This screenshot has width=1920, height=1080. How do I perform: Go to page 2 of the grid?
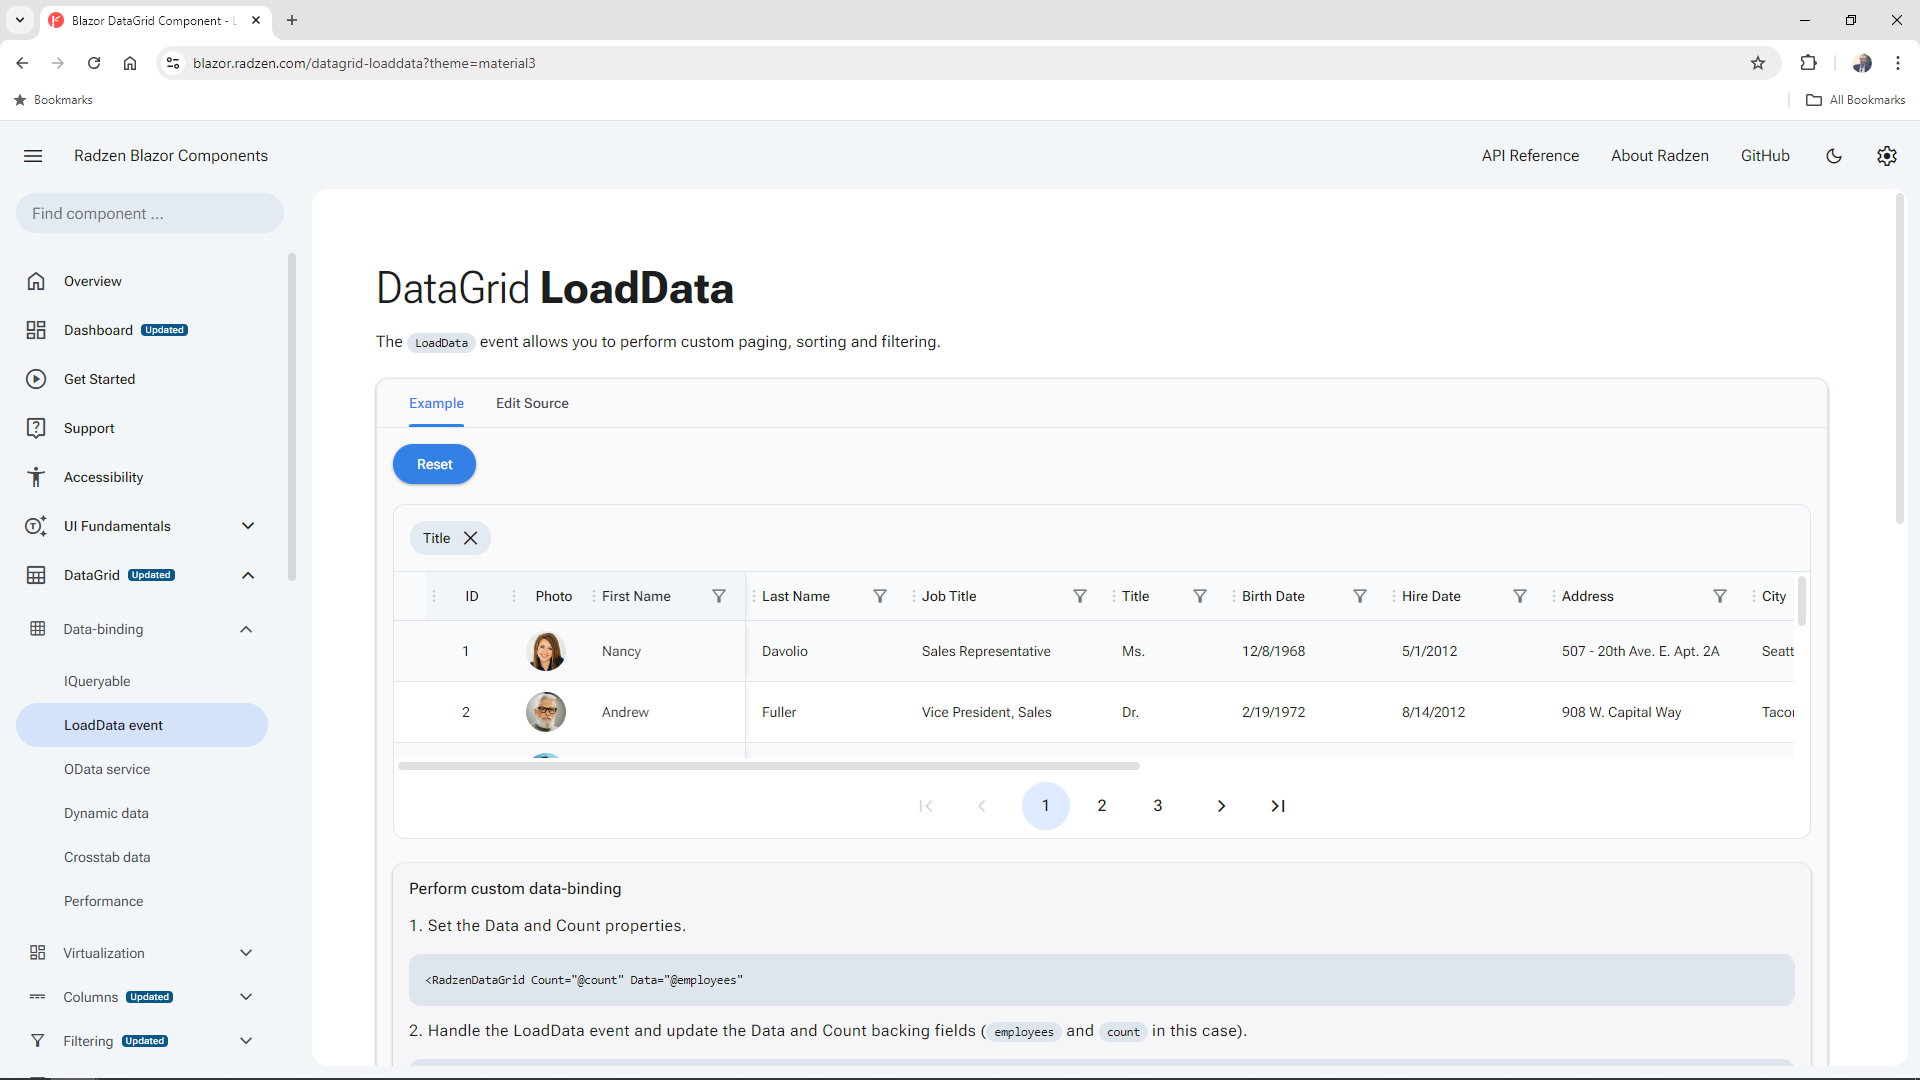tap(1102, 806)
